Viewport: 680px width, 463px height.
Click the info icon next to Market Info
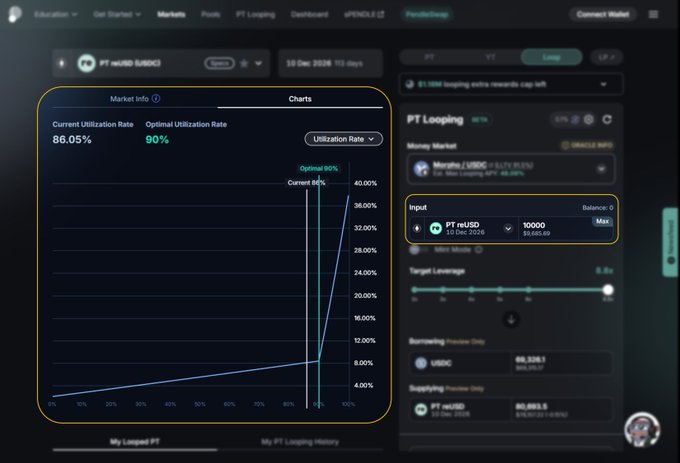pyautogui.click(x=156, y=98)
